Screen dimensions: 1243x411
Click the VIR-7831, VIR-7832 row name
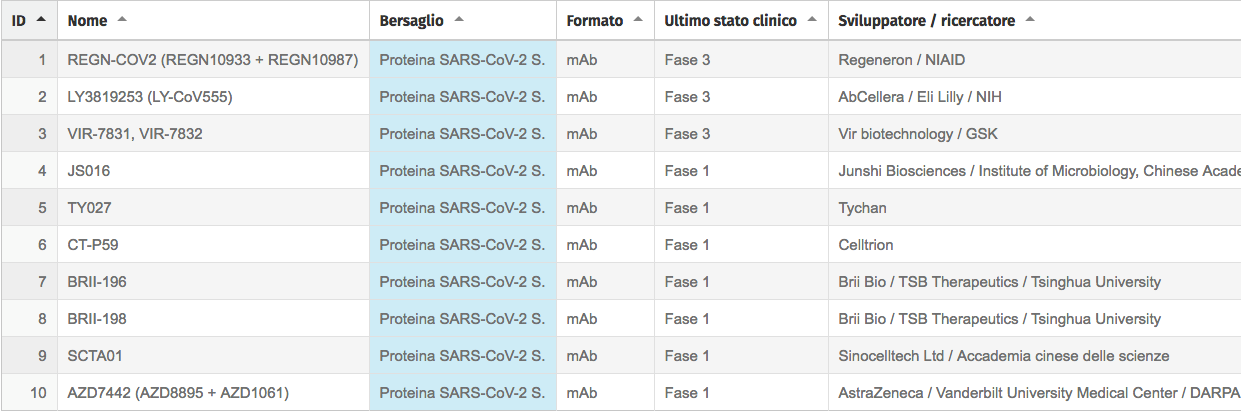(135, 134)
